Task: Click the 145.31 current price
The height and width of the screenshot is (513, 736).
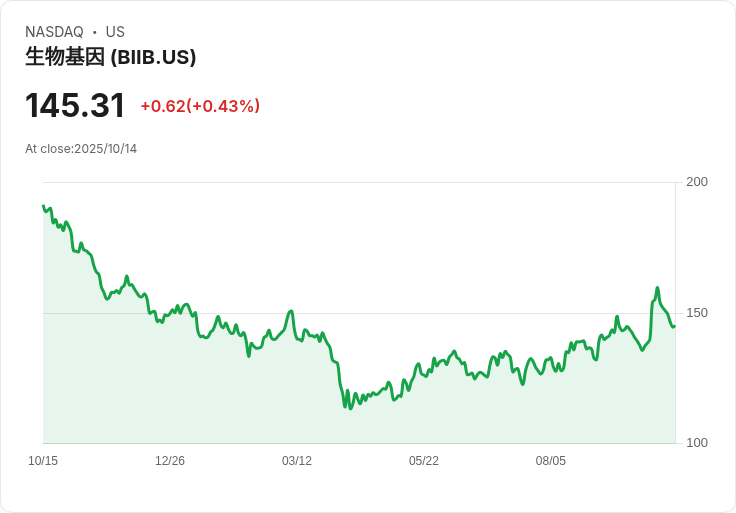Action: (x=75, y=105)
